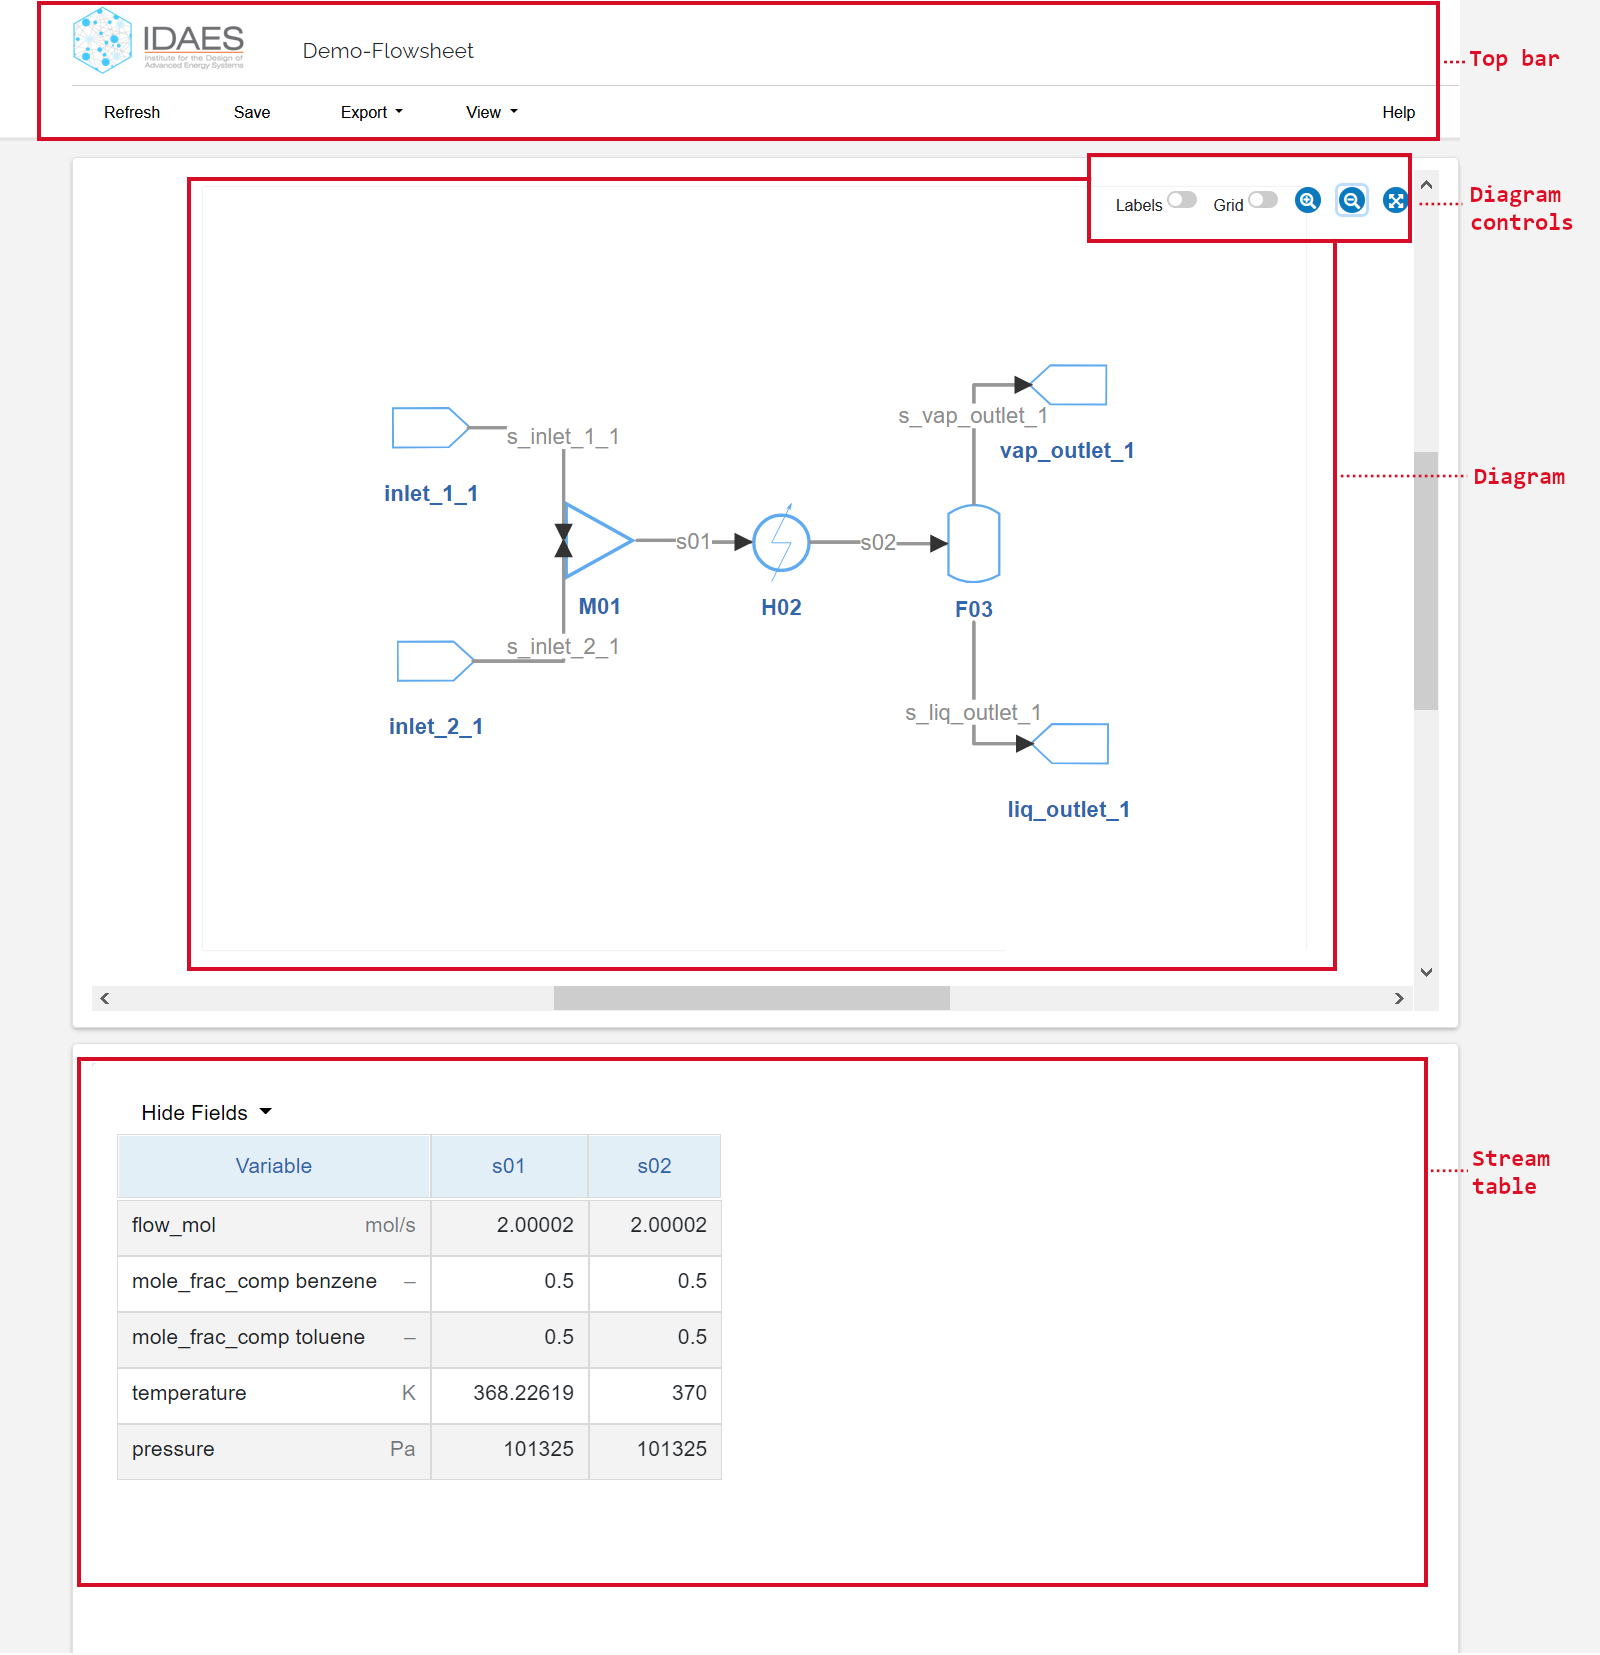Click the s02 column header
This screenshot has width=1600, height=1655.
click(655, 1166)
